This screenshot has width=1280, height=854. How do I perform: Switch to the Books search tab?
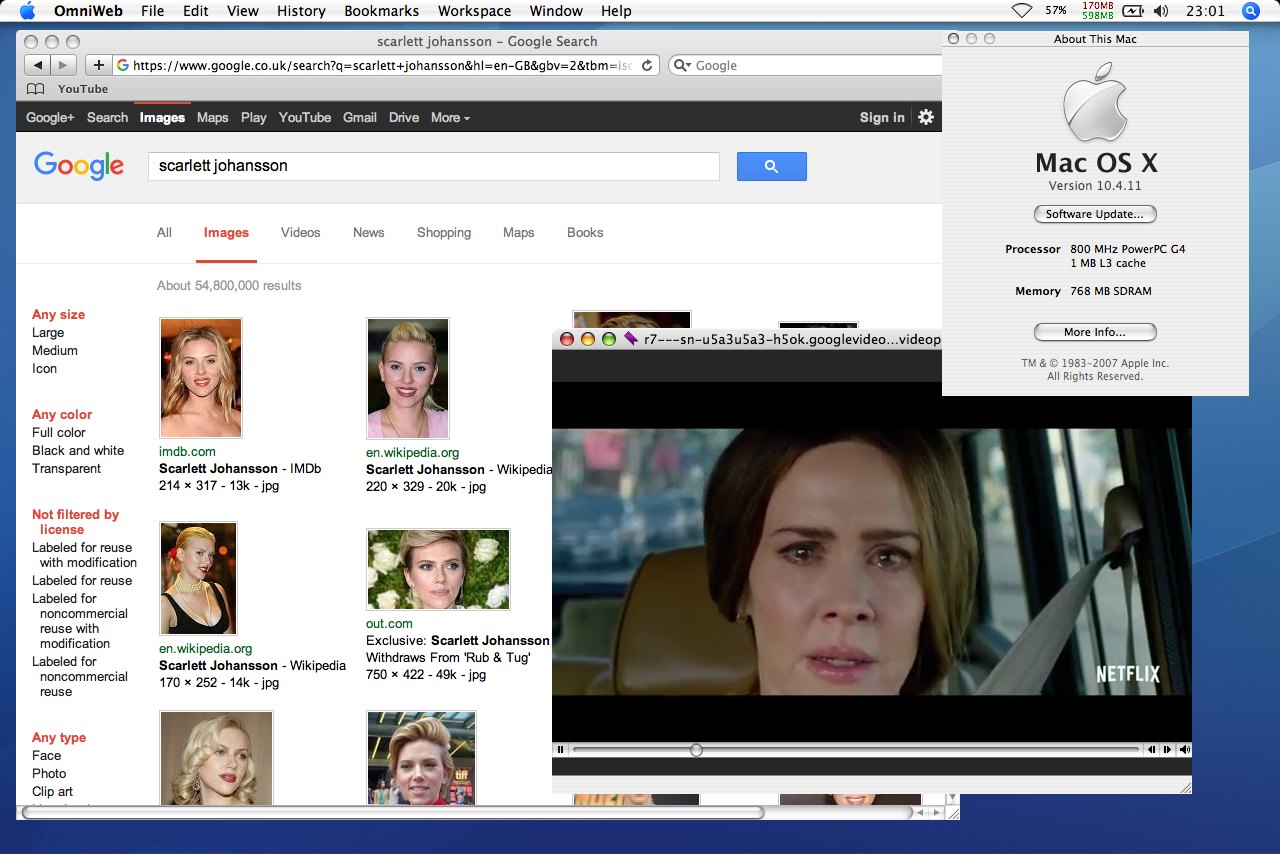point(585,232)
